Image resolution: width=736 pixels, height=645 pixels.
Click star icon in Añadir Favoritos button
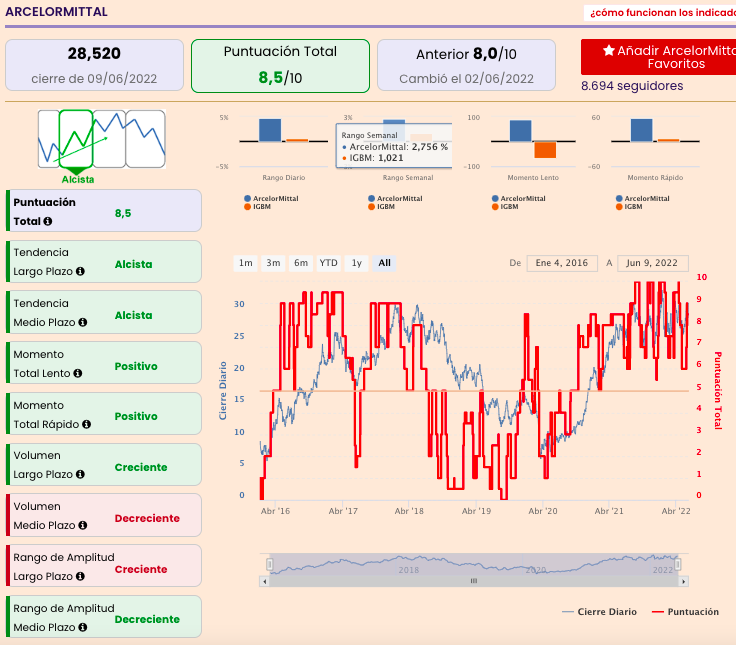(x=609, y=50)
